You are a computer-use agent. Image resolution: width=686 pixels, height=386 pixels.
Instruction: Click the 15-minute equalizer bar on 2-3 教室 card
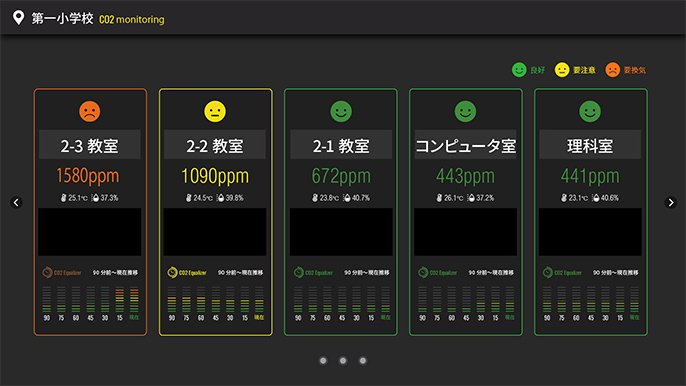119,299
